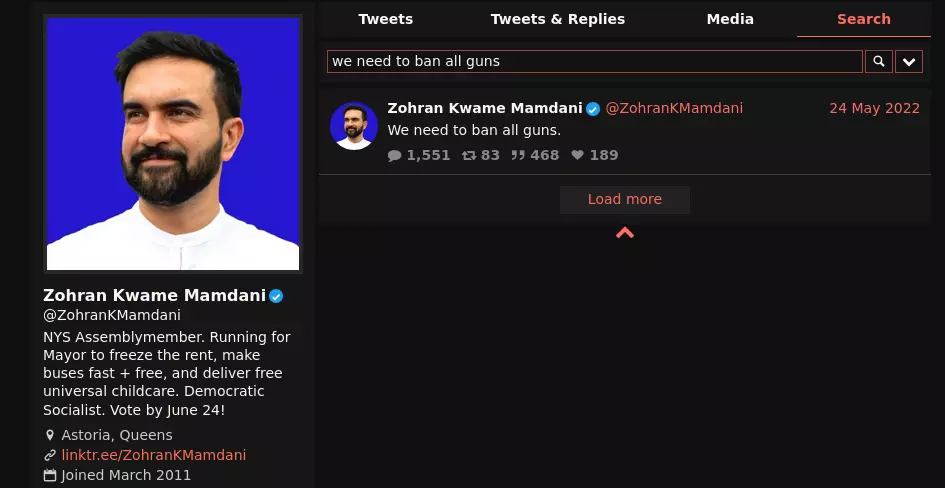
Task: Click the @ZohranKMamdani handle in the tweet
Action: tap(674, 108)
